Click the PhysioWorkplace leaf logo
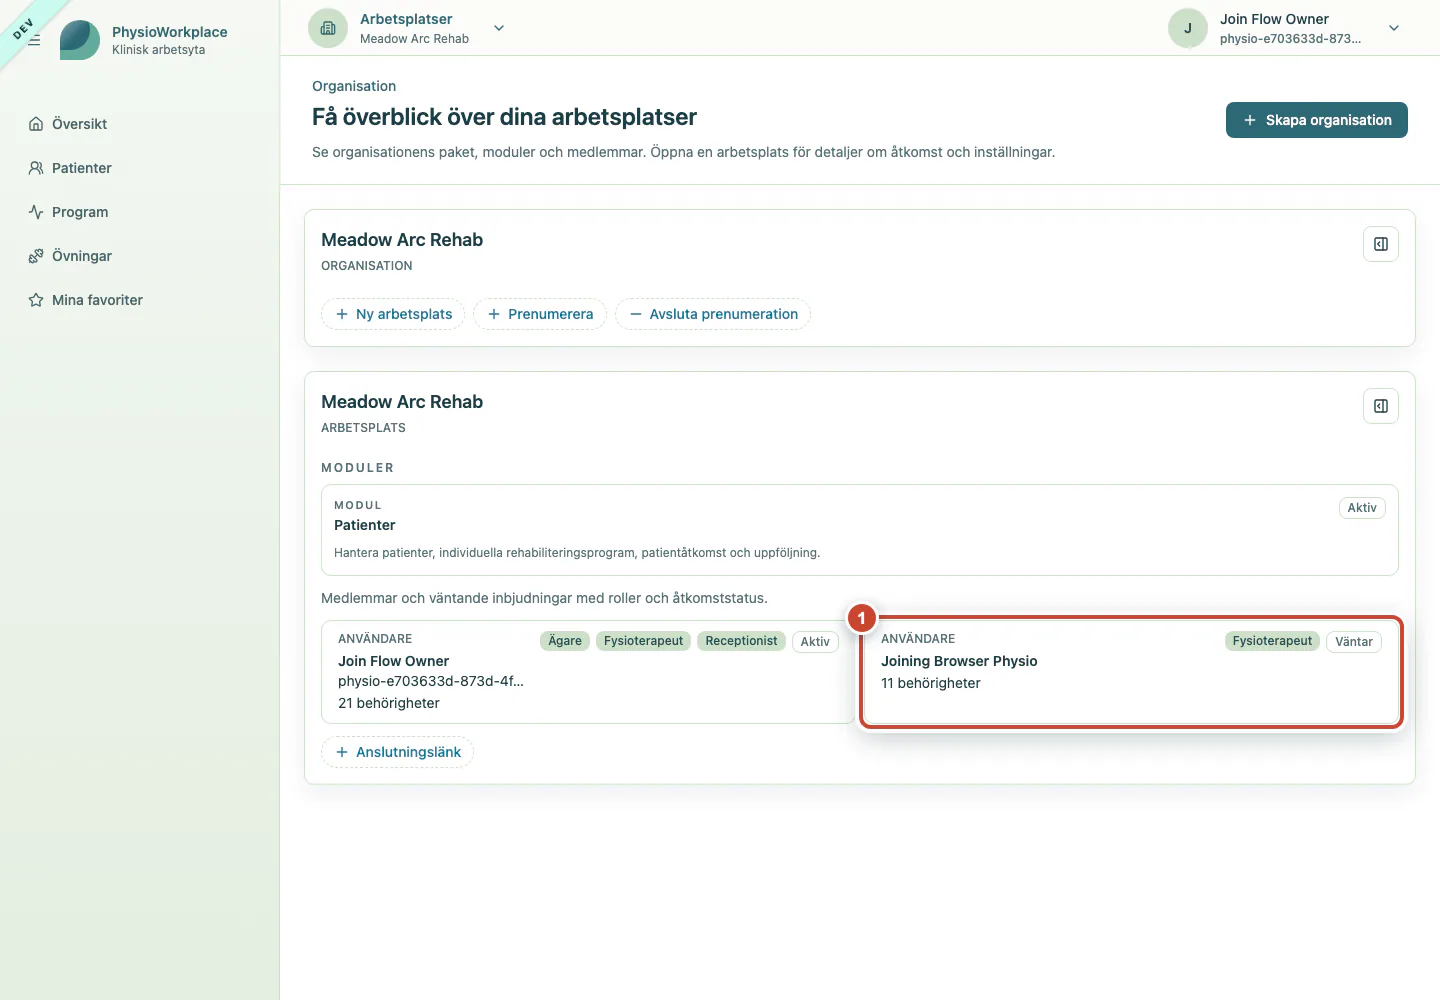The width and height of the screenshot is (1440, 1000). (80, 40)
